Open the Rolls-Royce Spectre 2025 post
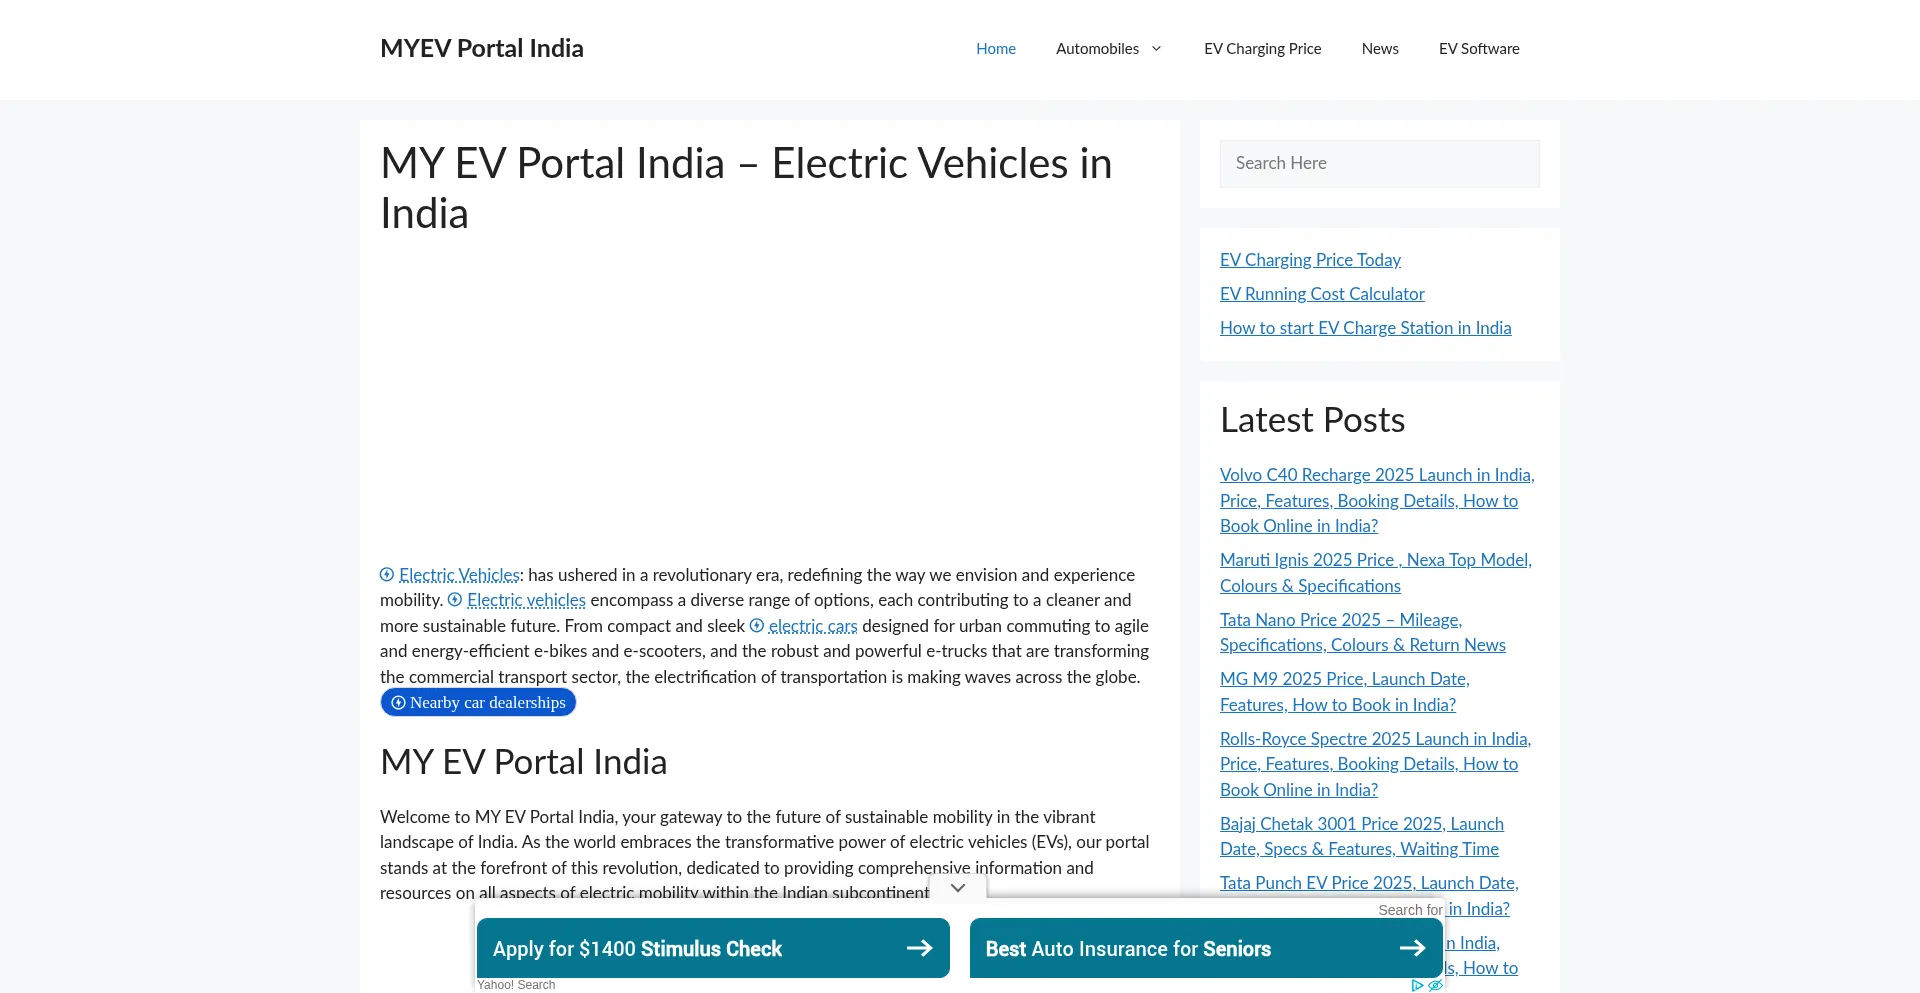The width and height of the screenshot is (1920, 993). point(1375,764)
